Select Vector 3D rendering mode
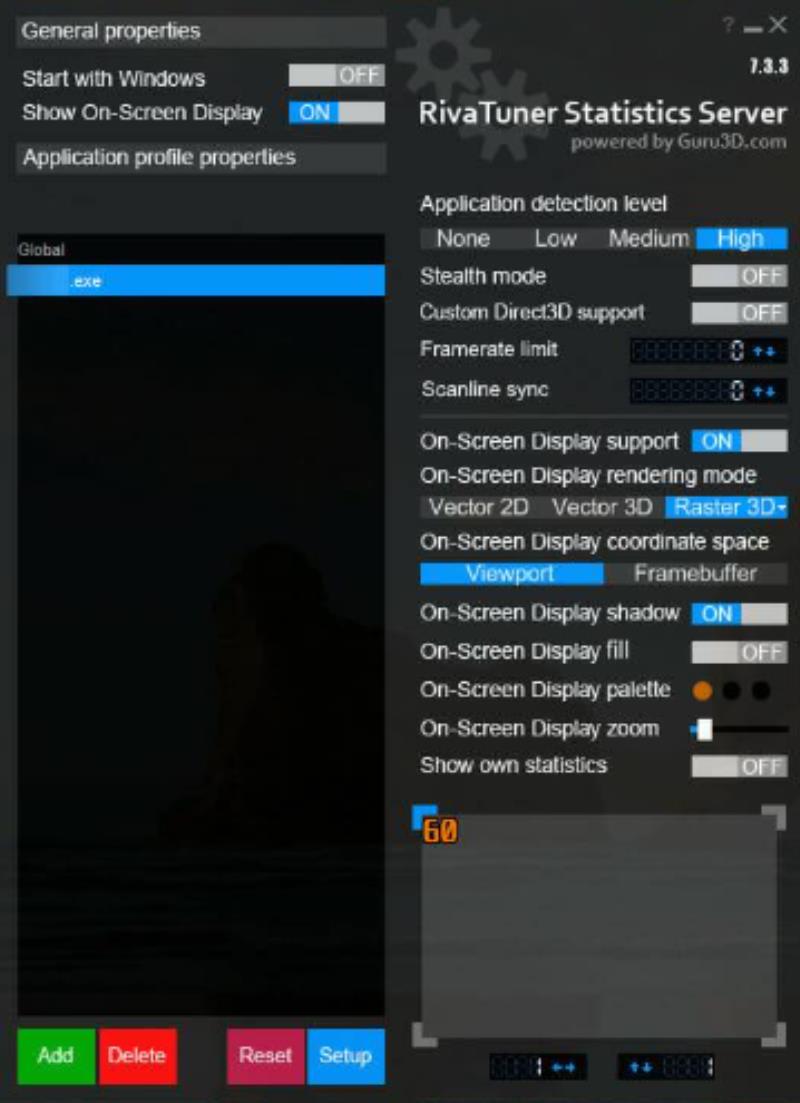 602,507
